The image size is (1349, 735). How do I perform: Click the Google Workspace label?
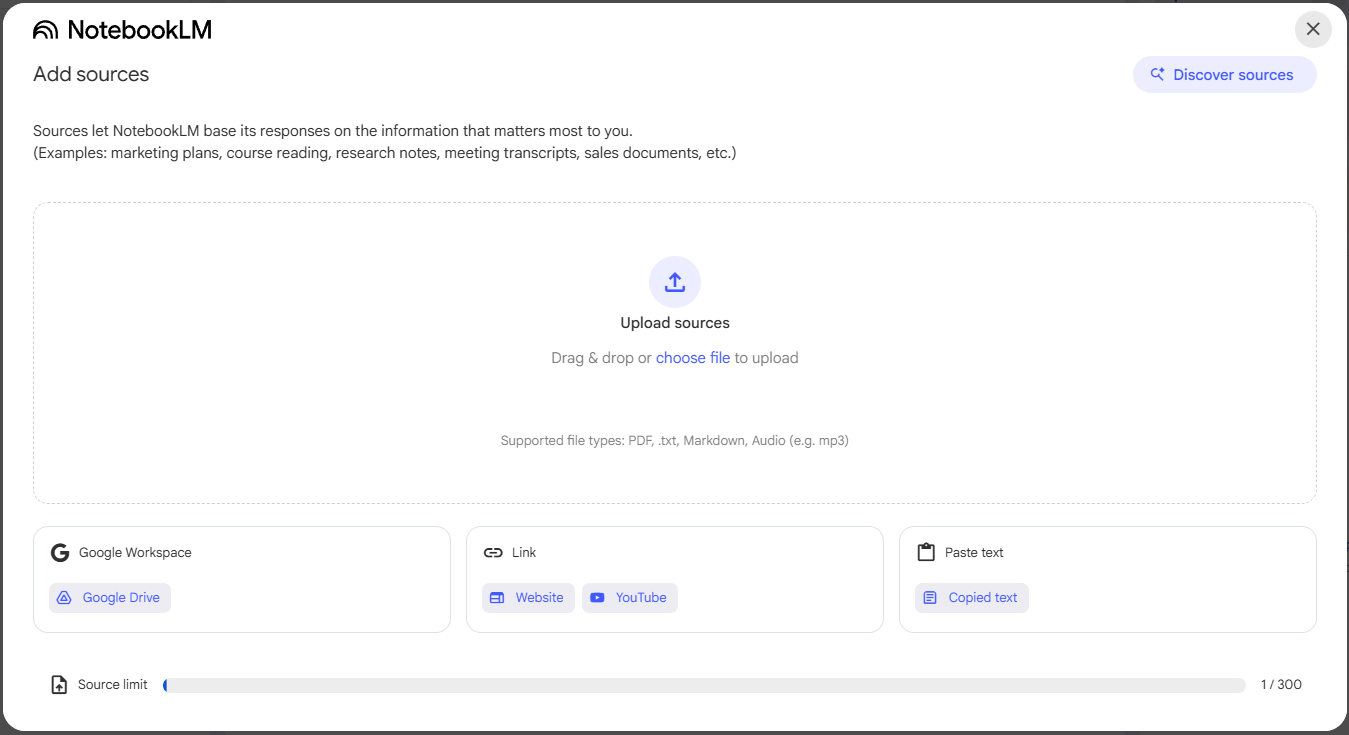[135, 553]
